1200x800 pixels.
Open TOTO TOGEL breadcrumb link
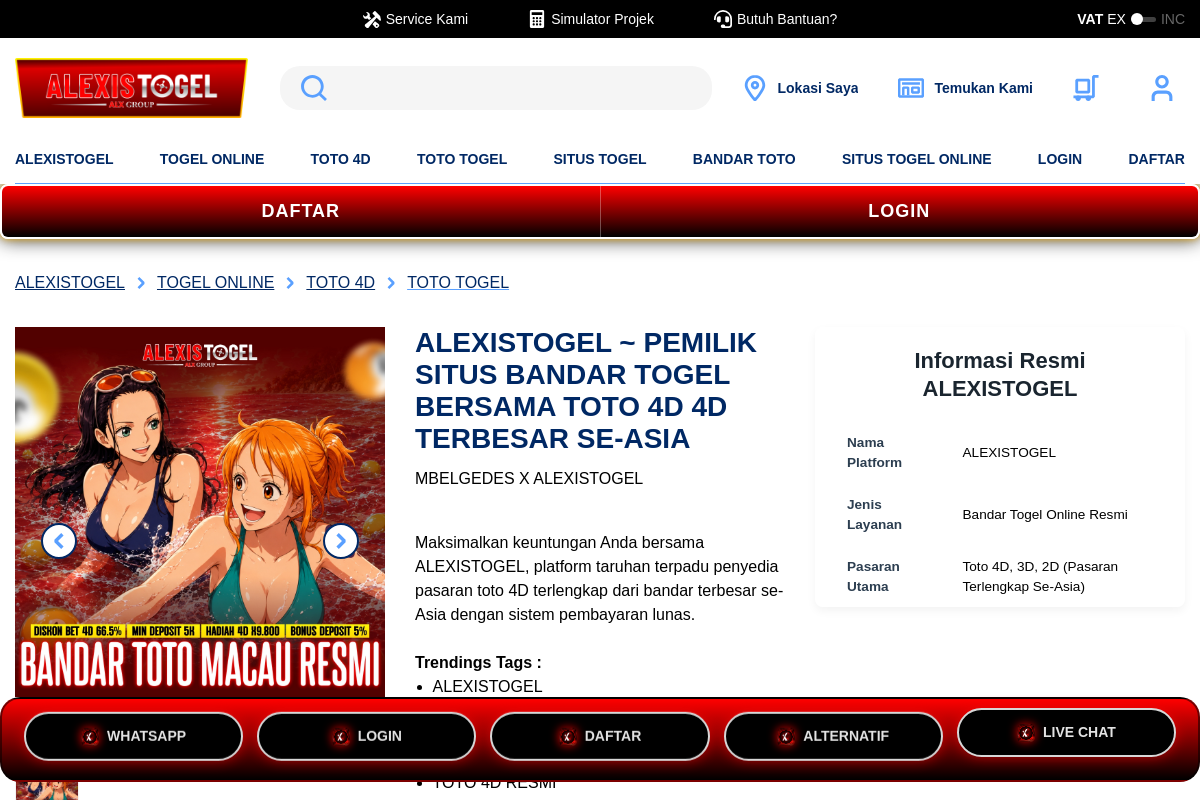tap(458, 283)
